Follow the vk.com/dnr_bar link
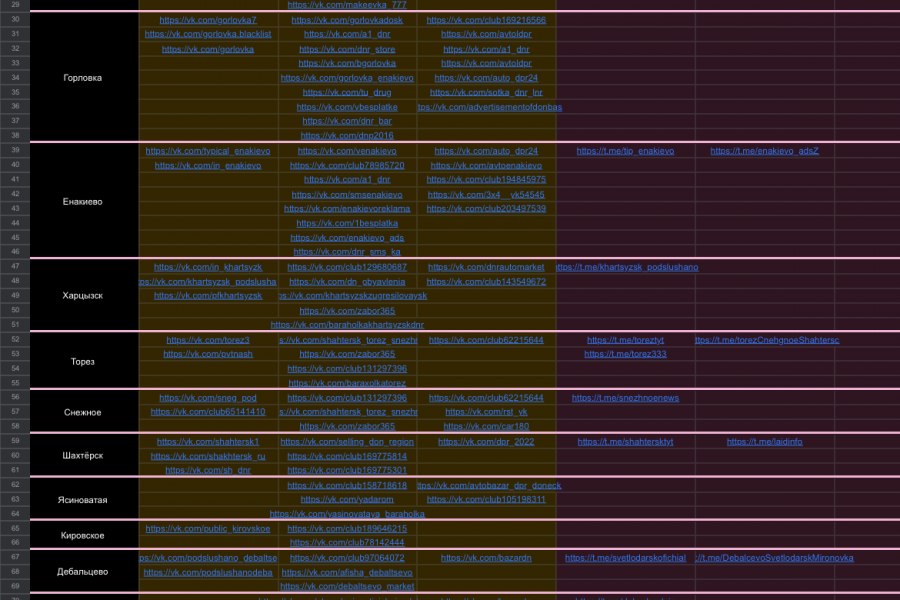This screenshot has height=600, width=900. (x=347, y=121)
